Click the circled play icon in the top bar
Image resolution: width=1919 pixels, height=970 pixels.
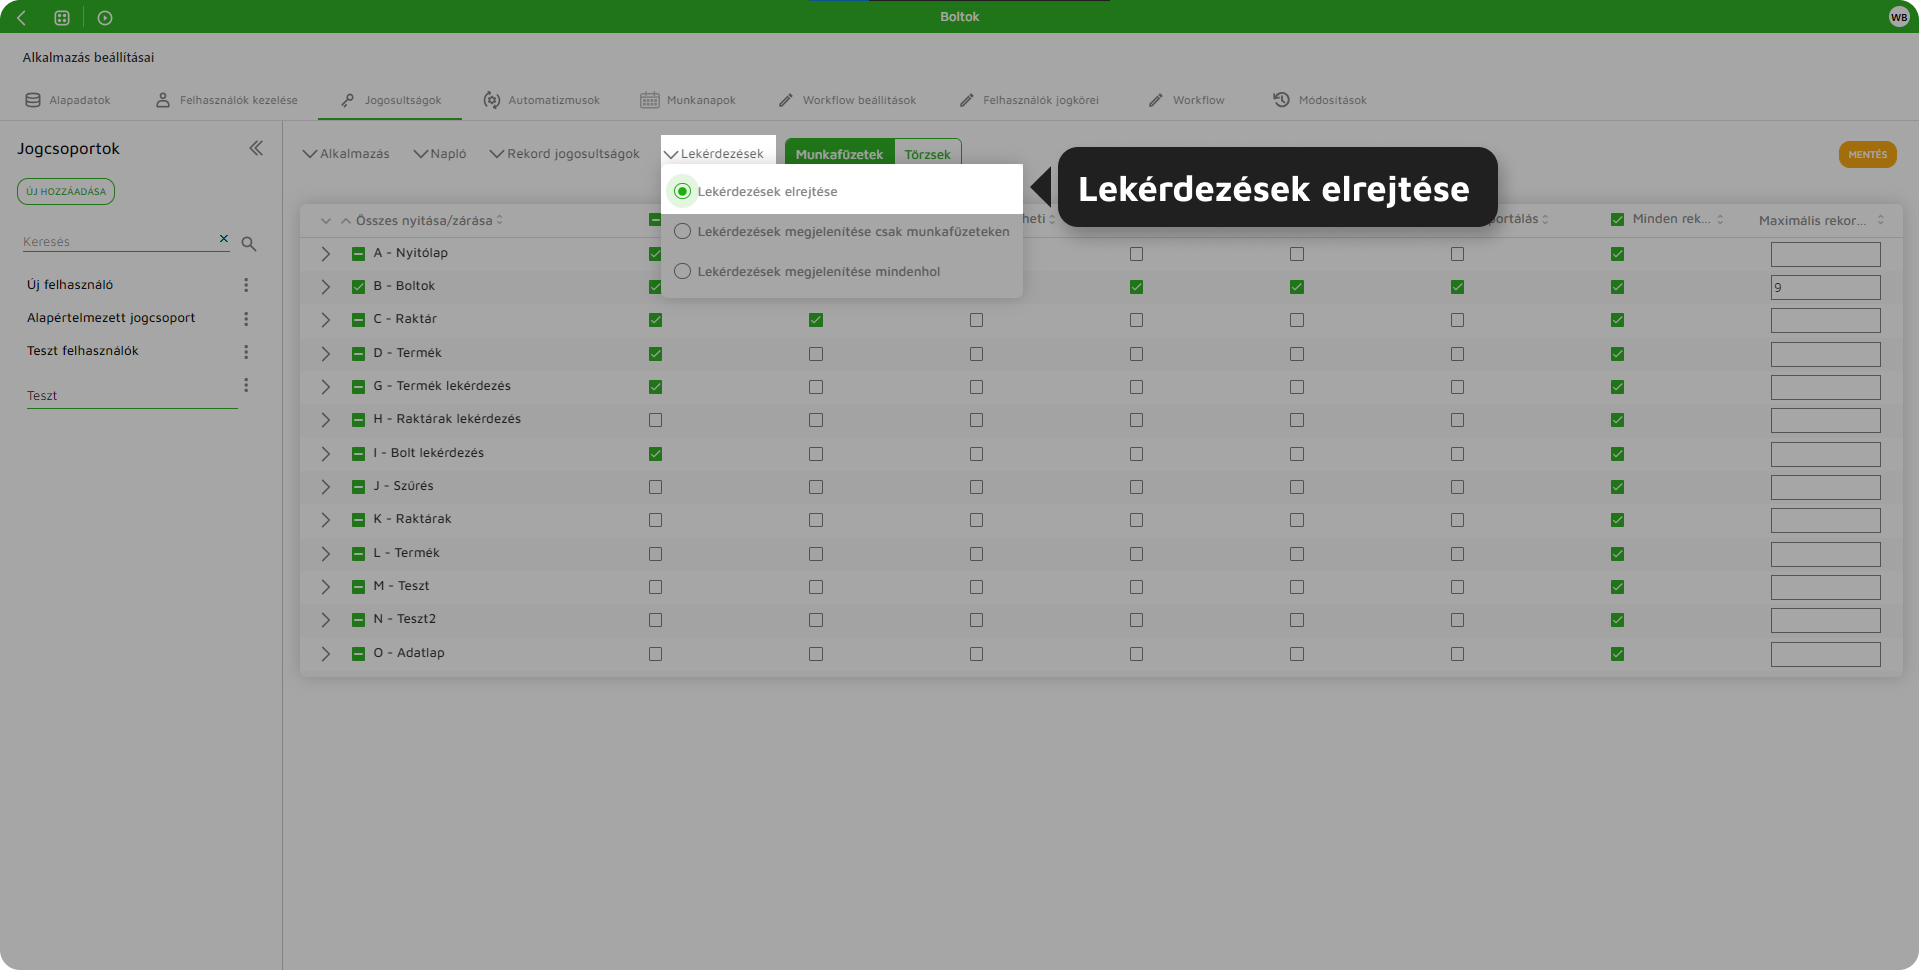(105, 17)
